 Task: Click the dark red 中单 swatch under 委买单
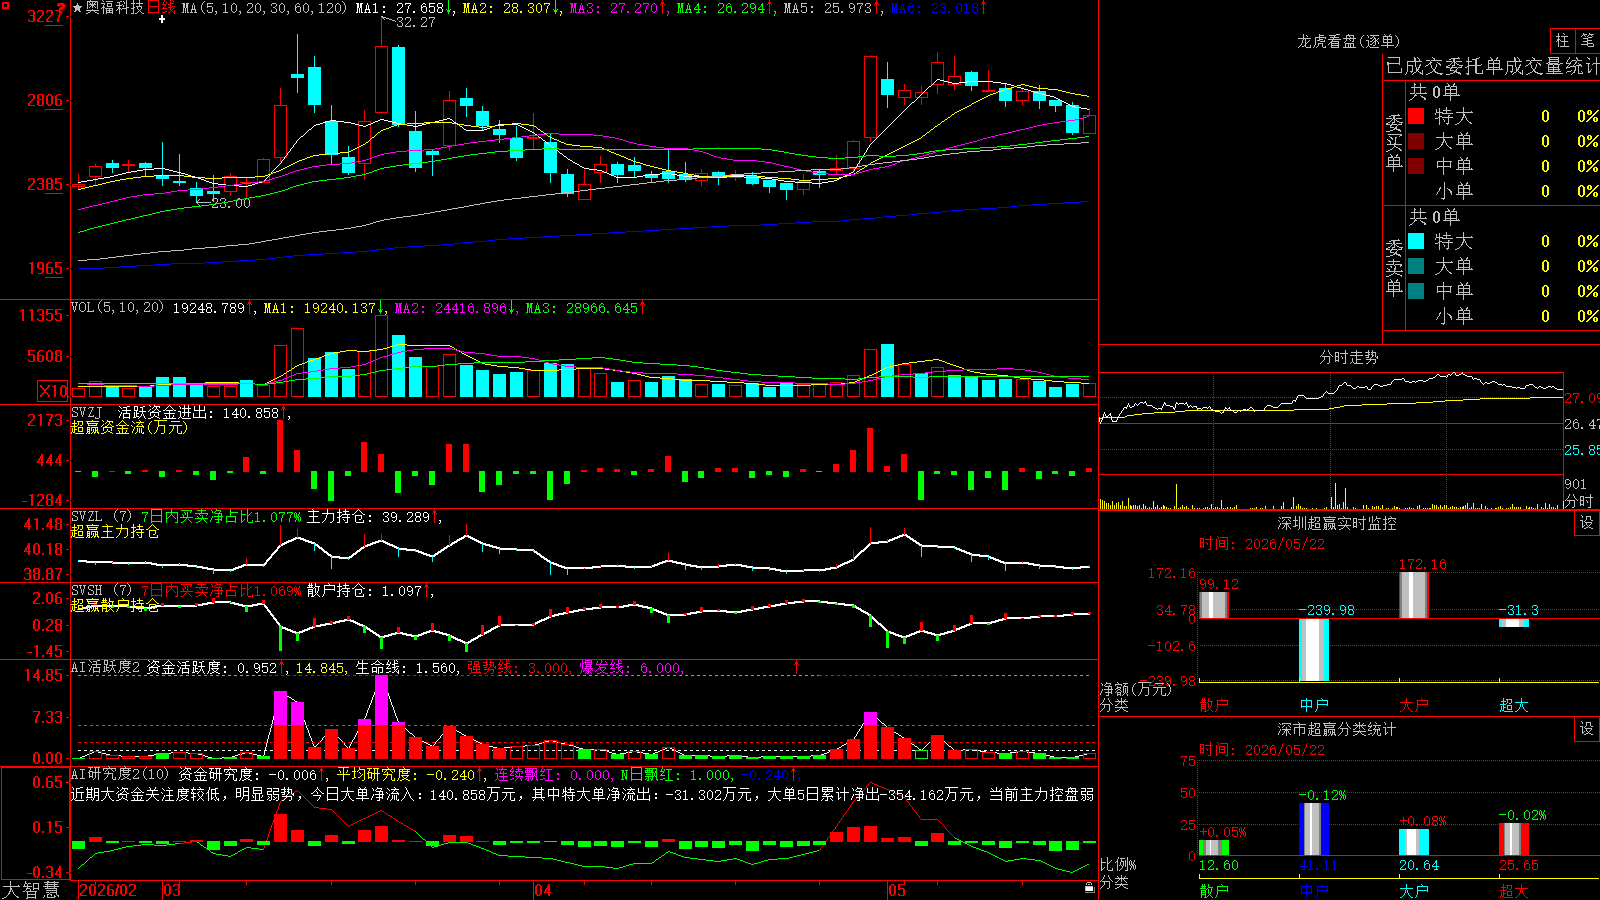pos(1416,166)
